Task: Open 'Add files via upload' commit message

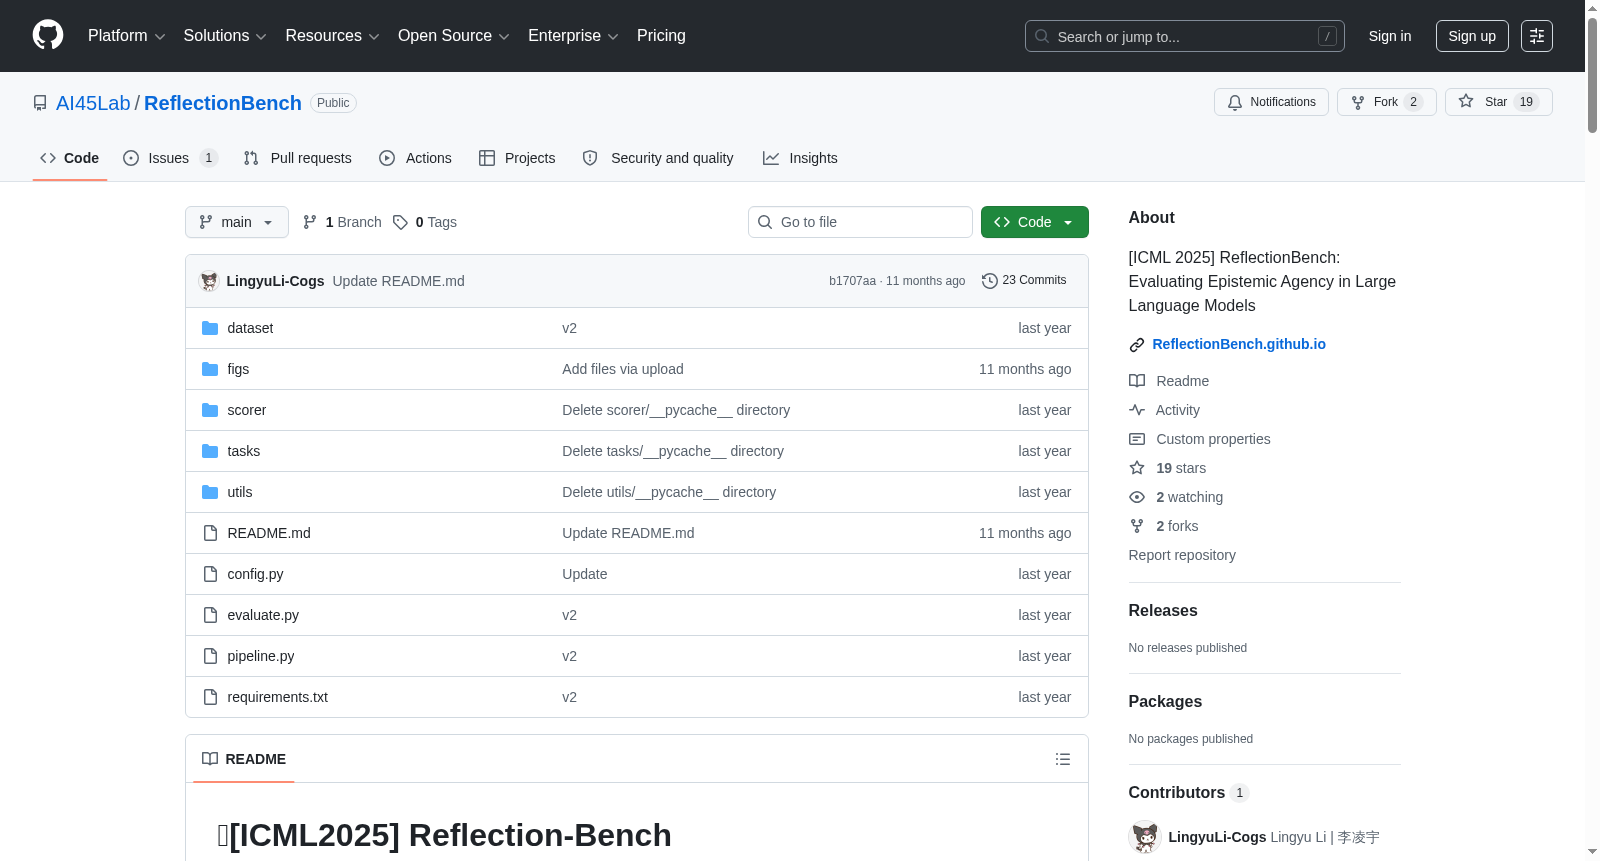Action: point(623,369)
